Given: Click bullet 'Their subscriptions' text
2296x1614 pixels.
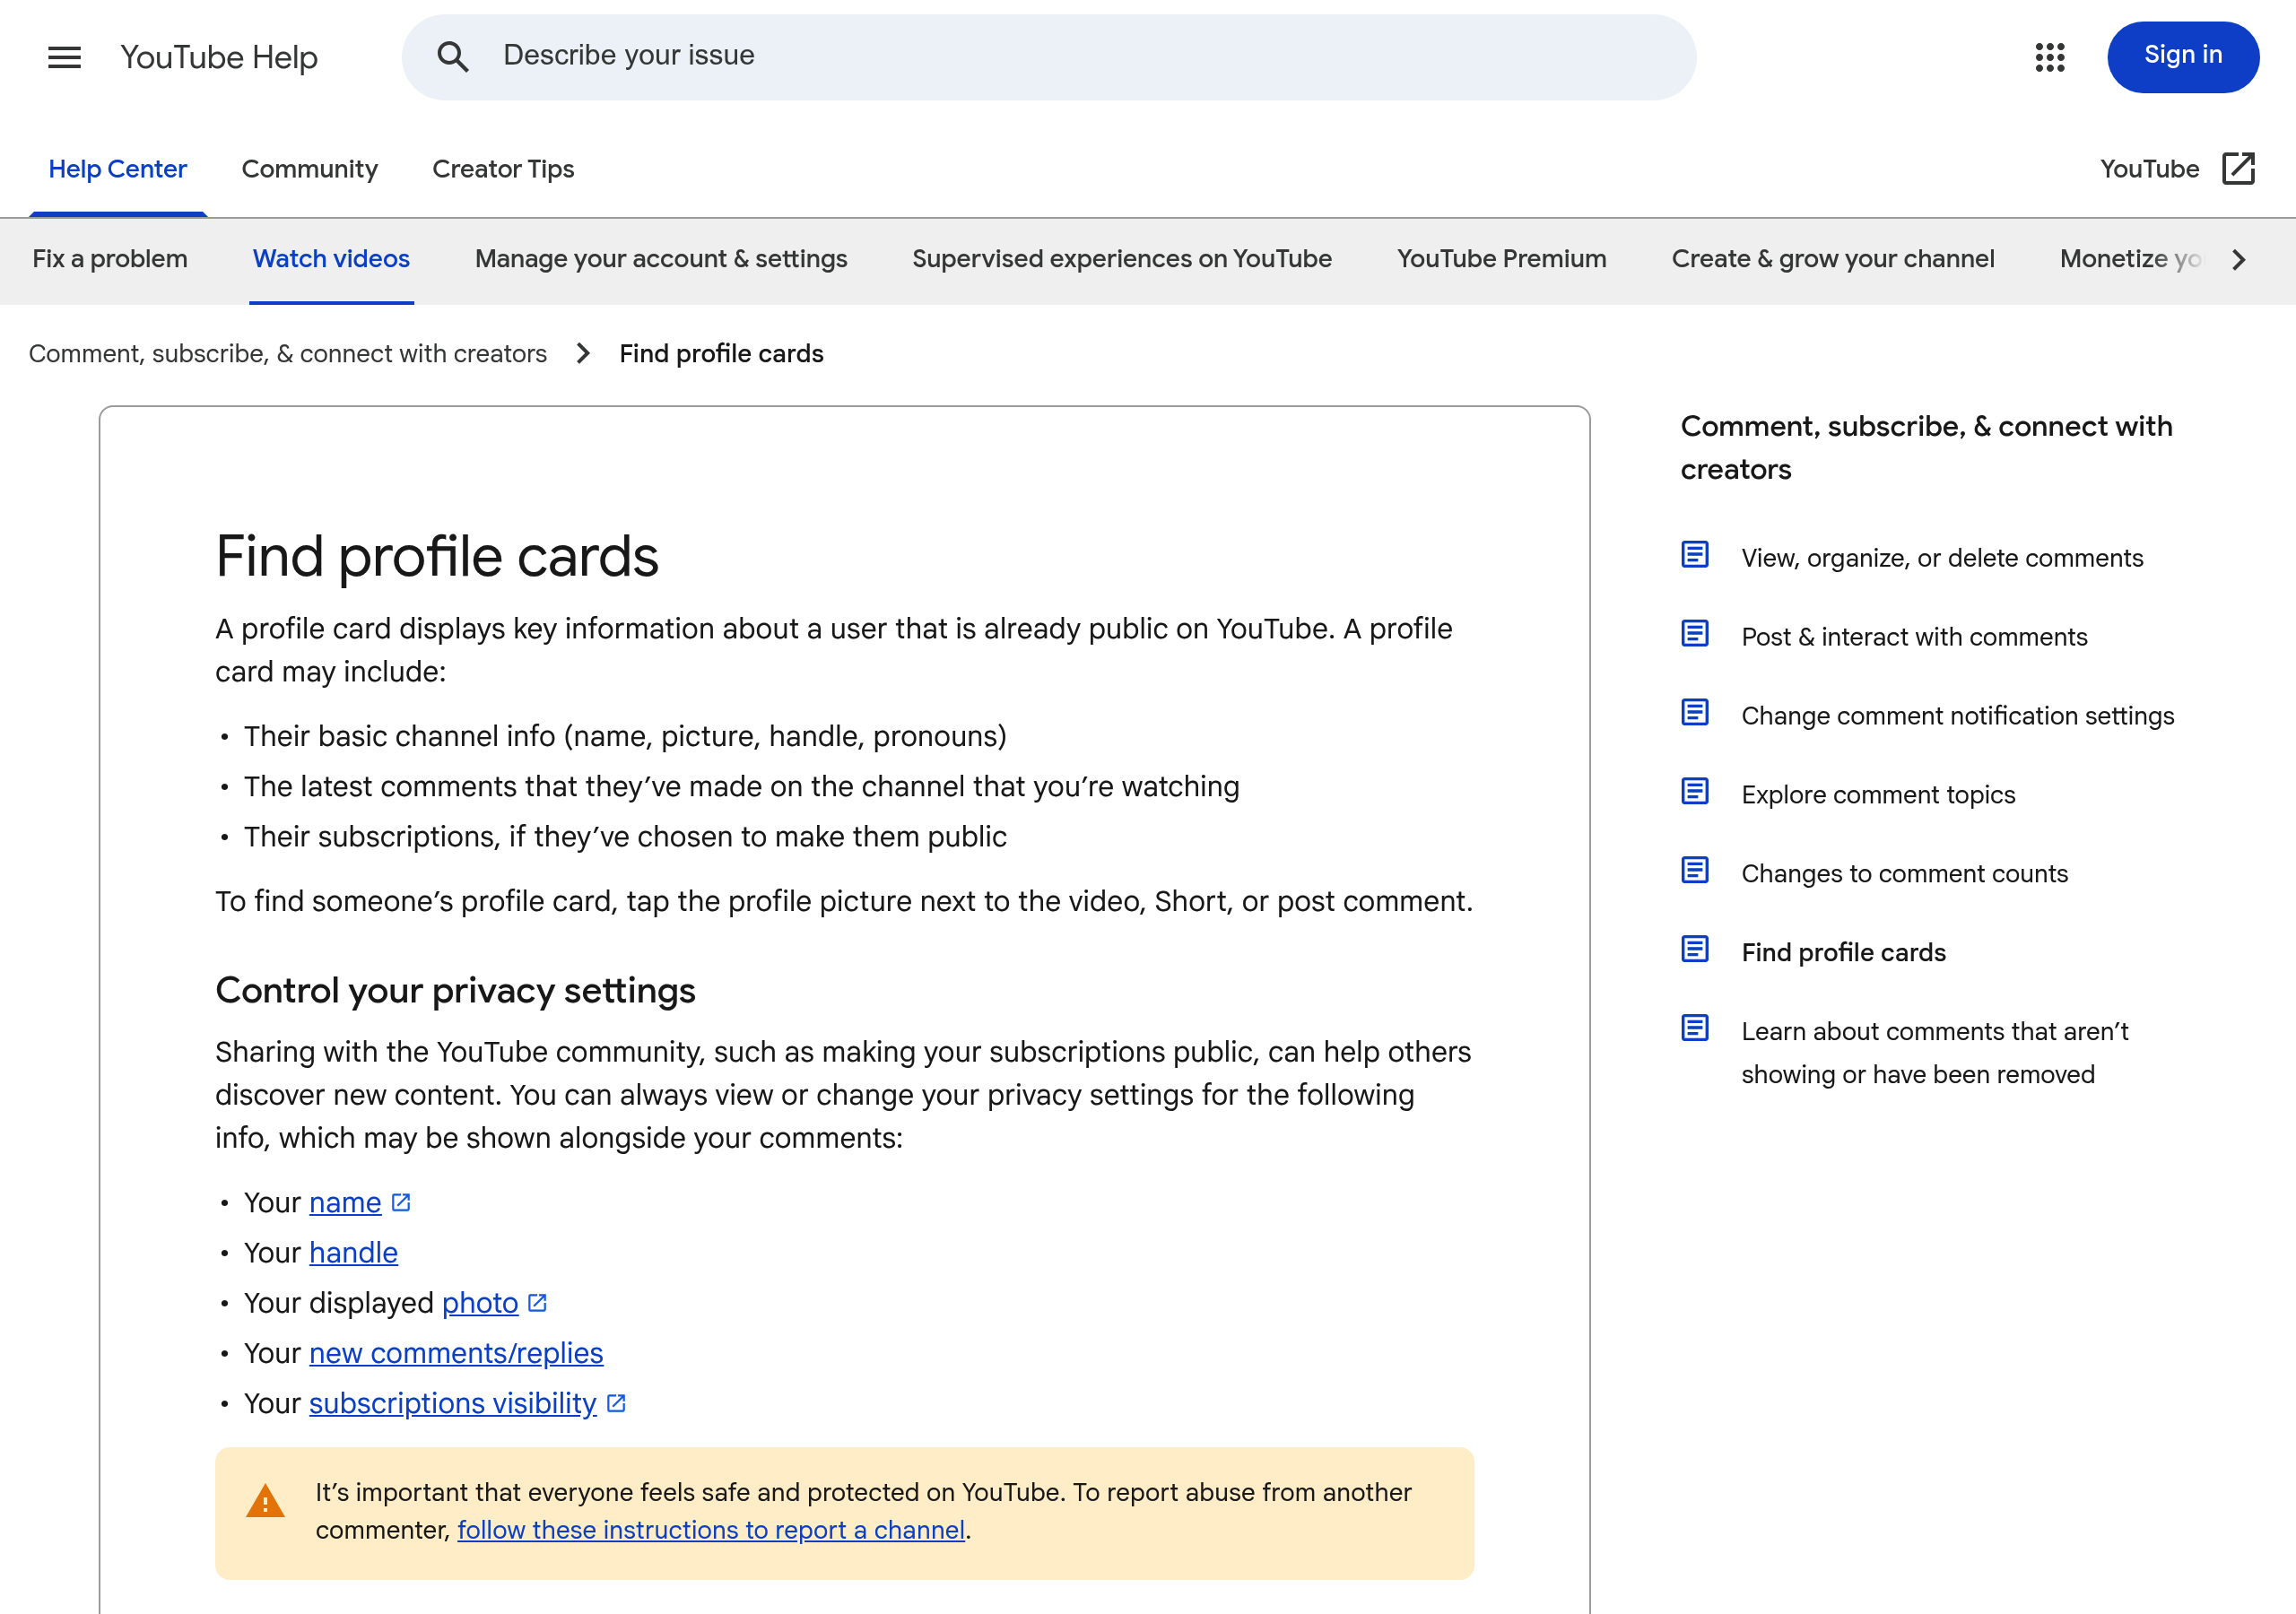Looking at the screenshot, I should click(x=625, y=837).
